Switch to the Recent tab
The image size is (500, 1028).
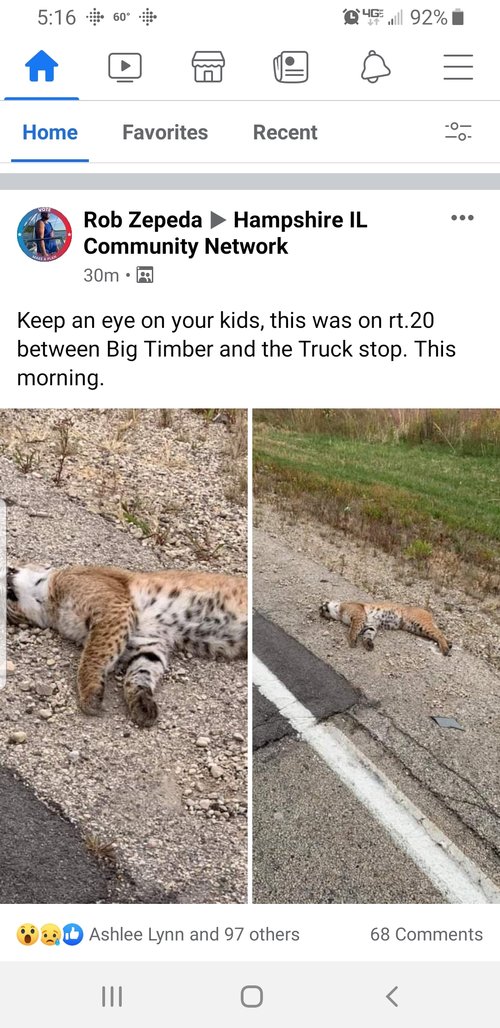285,132
